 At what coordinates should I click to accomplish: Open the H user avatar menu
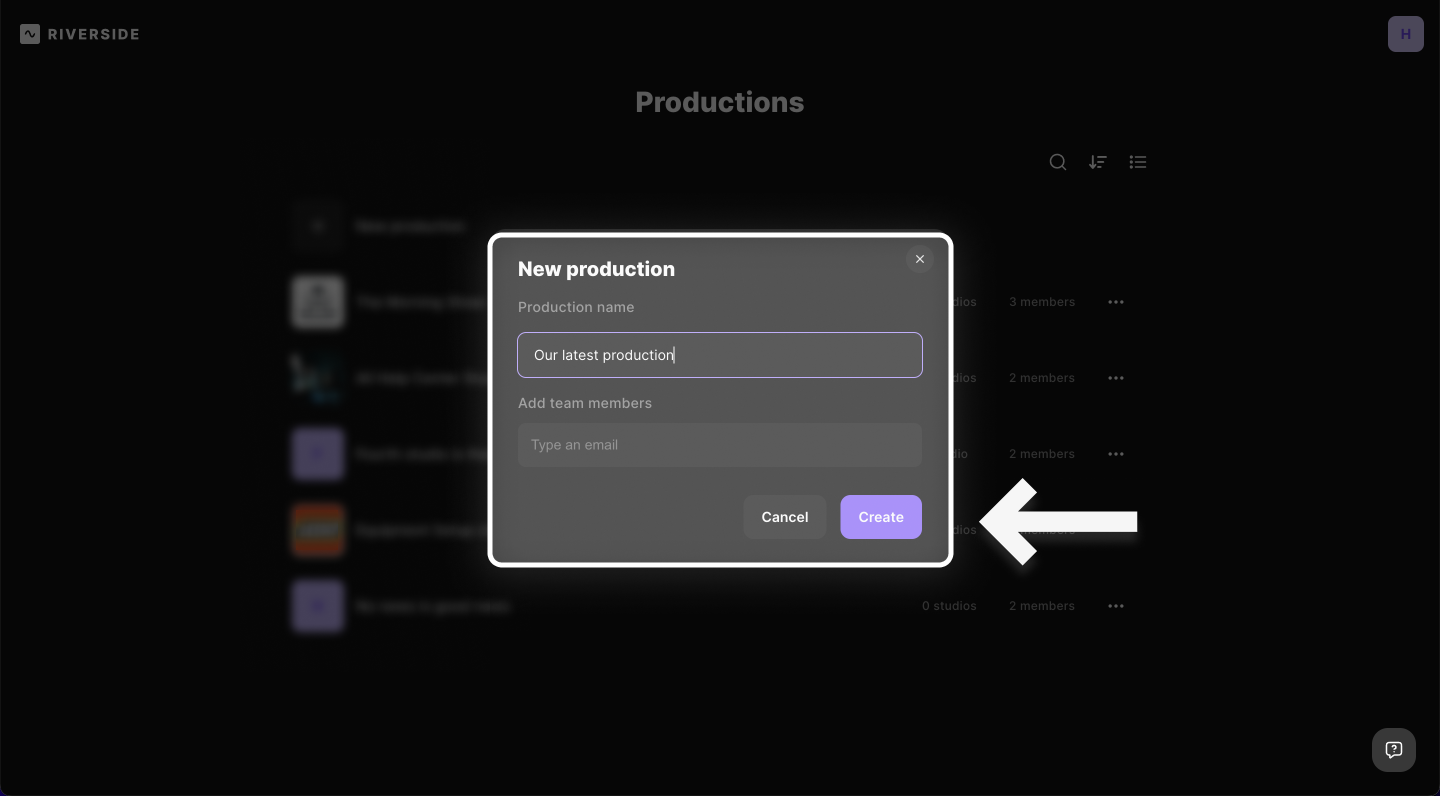(x=1405, y=34)
